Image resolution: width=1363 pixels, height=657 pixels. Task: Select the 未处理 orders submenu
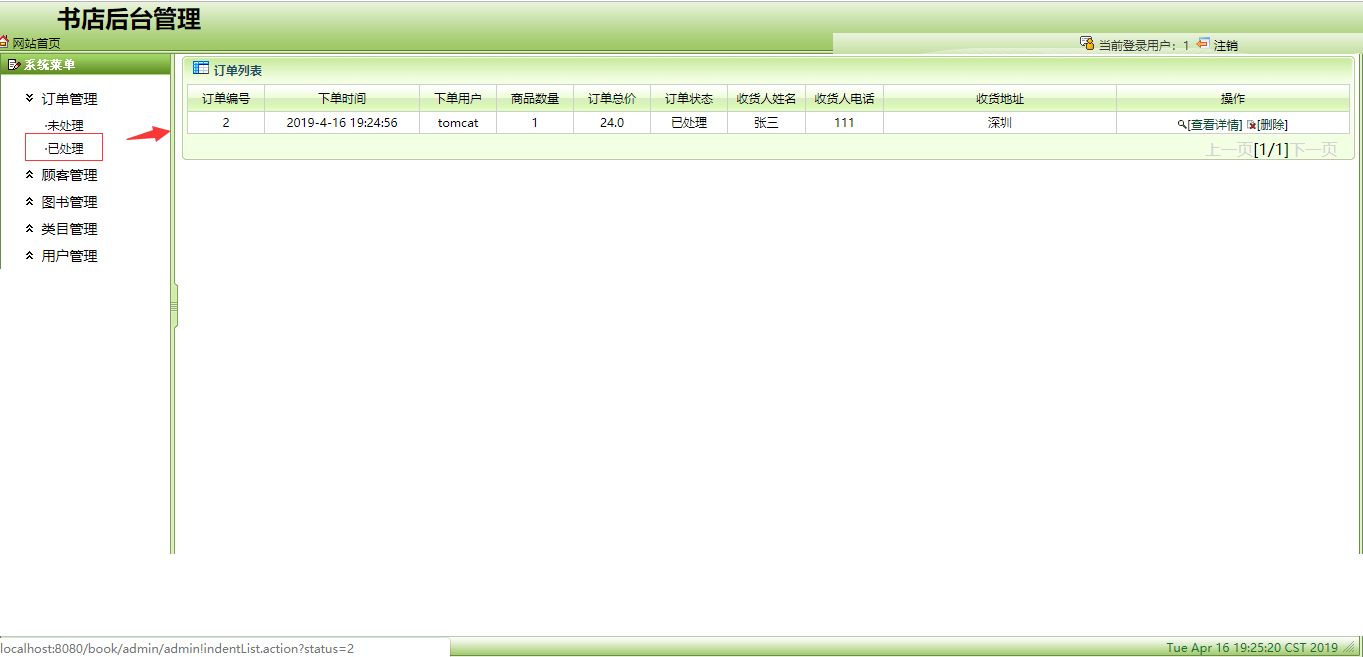click(65, 125)
